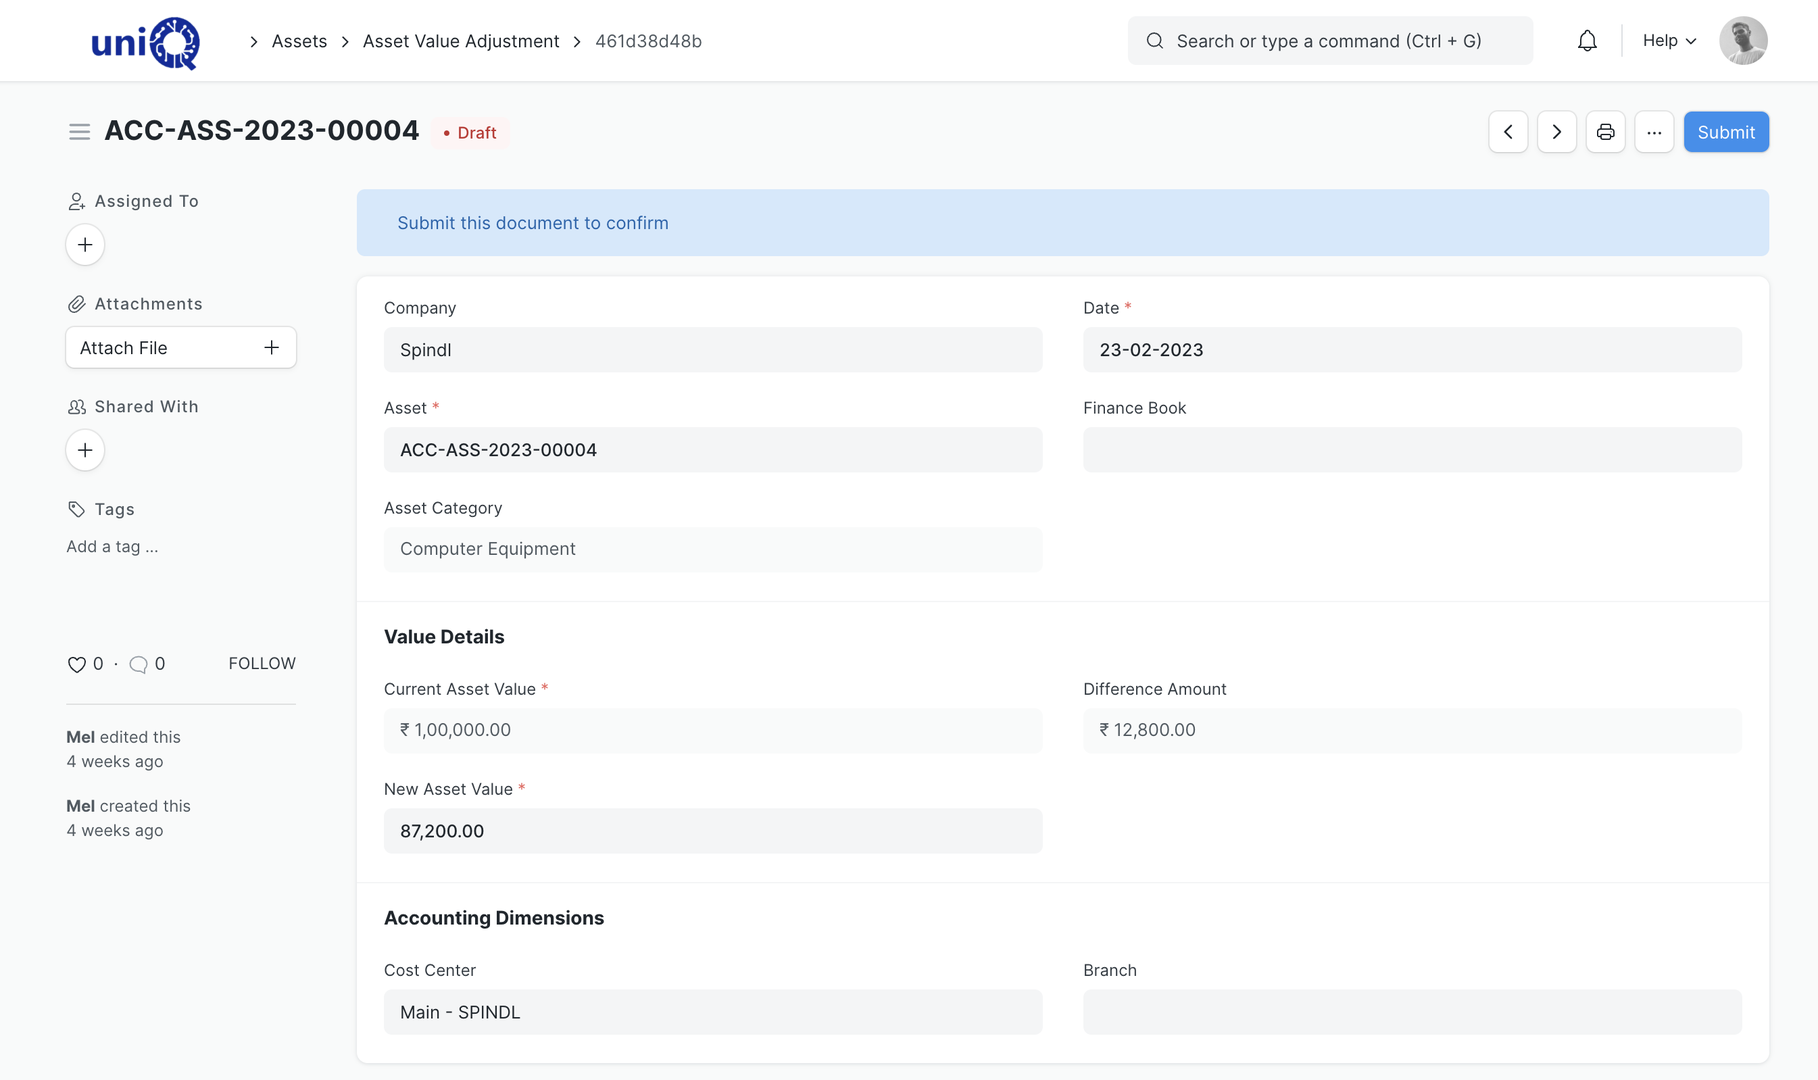This screenshot has width=1818, height=1080.
Task: Follow this document
Action: pos(262,664)
